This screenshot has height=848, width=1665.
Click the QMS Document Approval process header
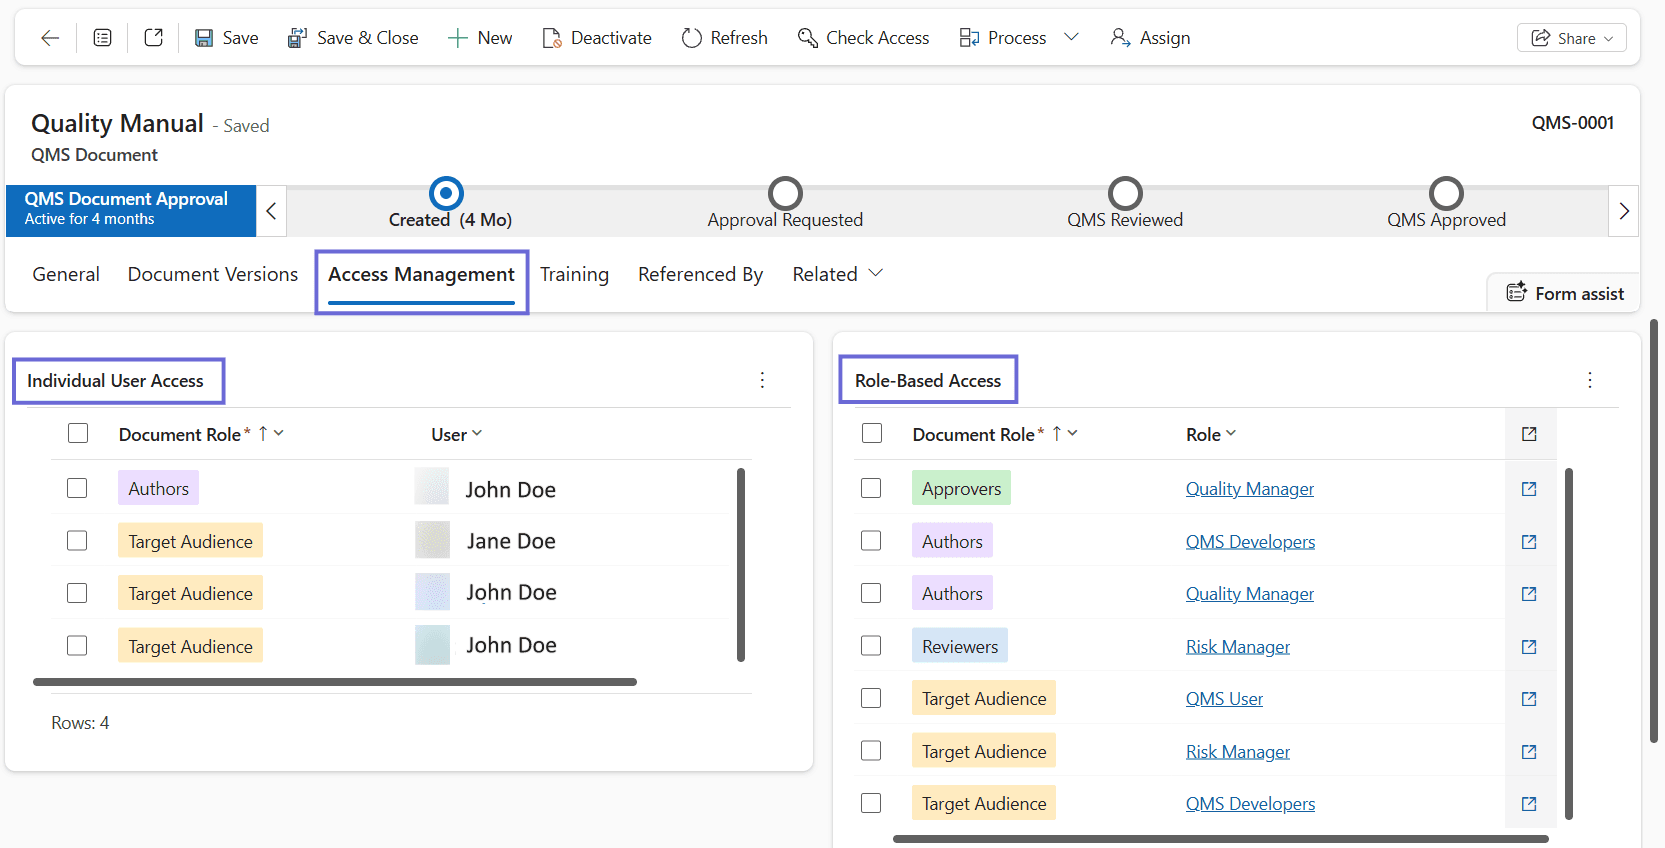[131, 211]
